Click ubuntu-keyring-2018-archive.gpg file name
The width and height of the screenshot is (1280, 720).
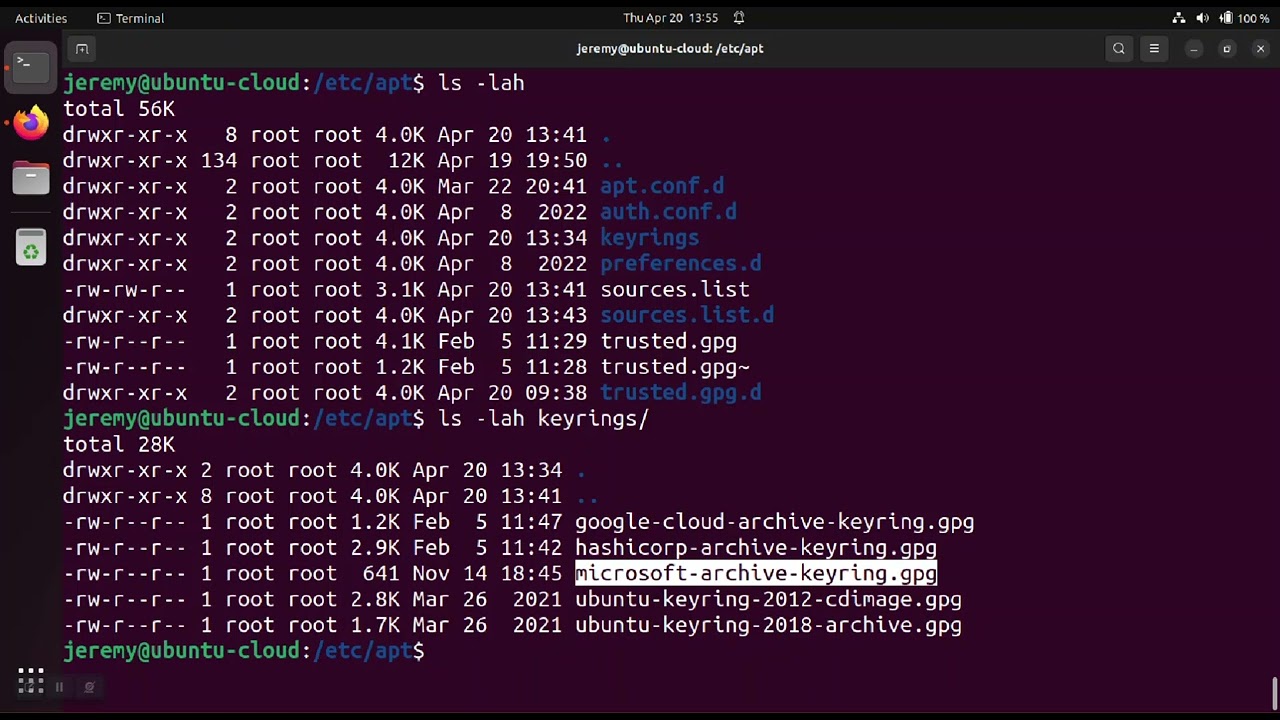pos(768,626)
